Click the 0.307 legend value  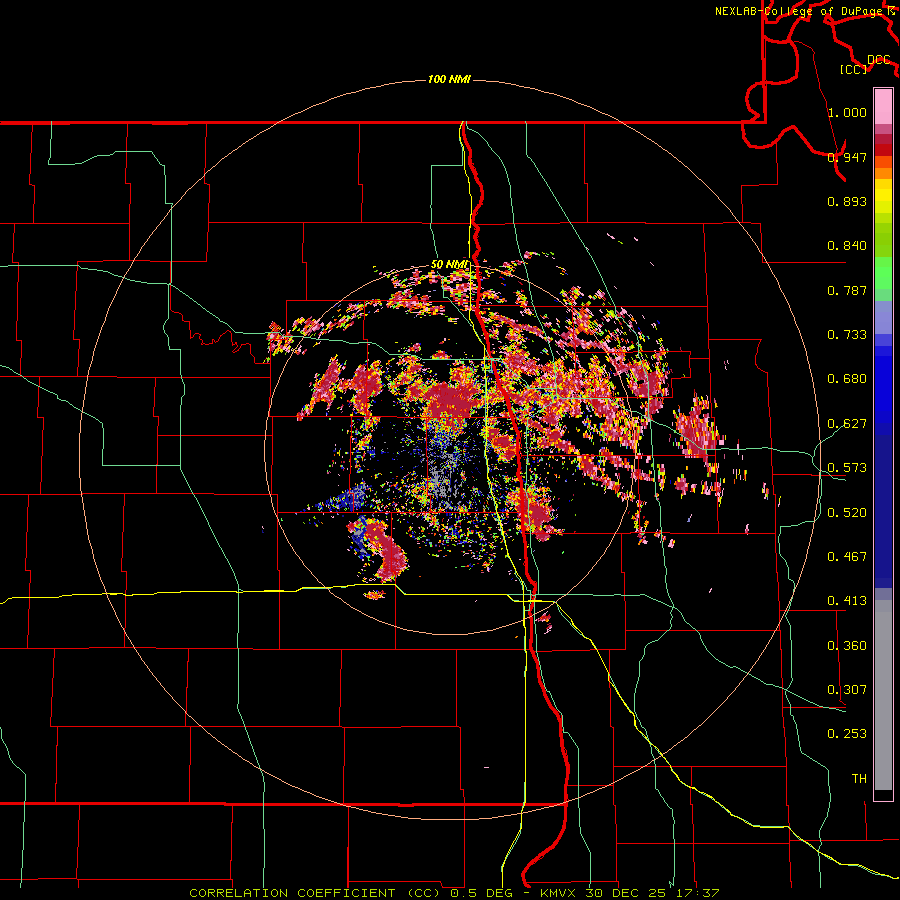(847, 690)
